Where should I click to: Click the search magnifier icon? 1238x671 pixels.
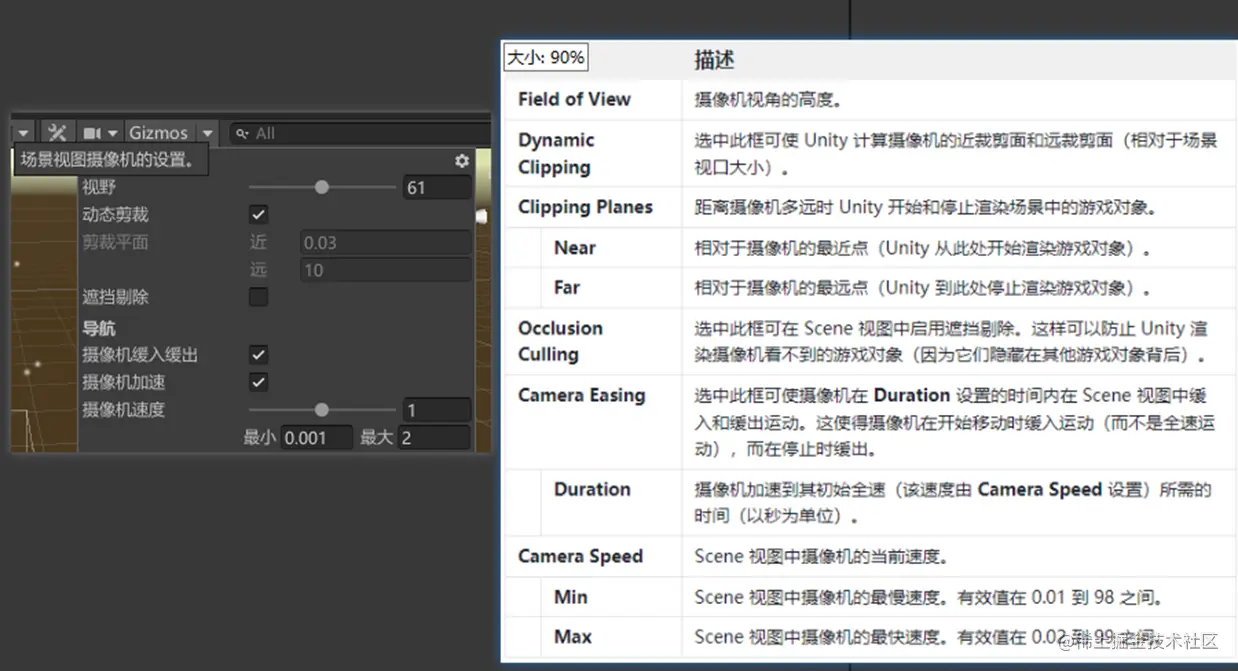[241, 133]
